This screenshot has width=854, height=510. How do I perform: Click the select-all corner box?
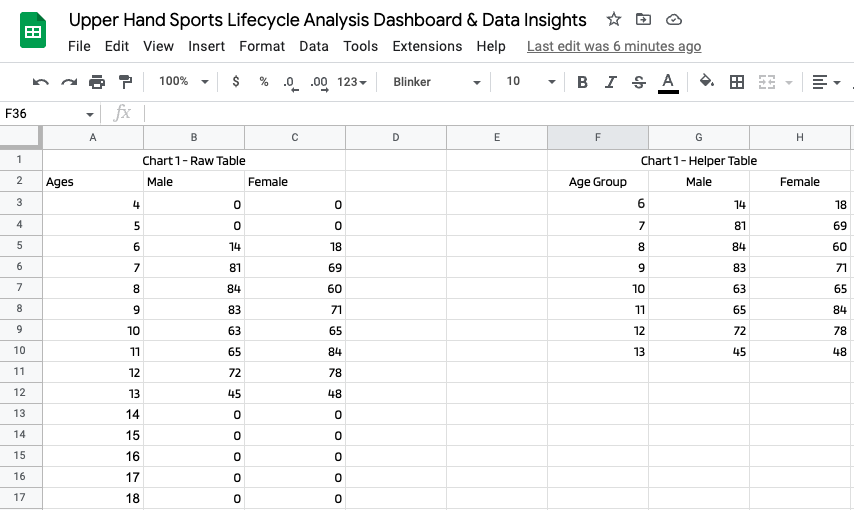[21, 137]
